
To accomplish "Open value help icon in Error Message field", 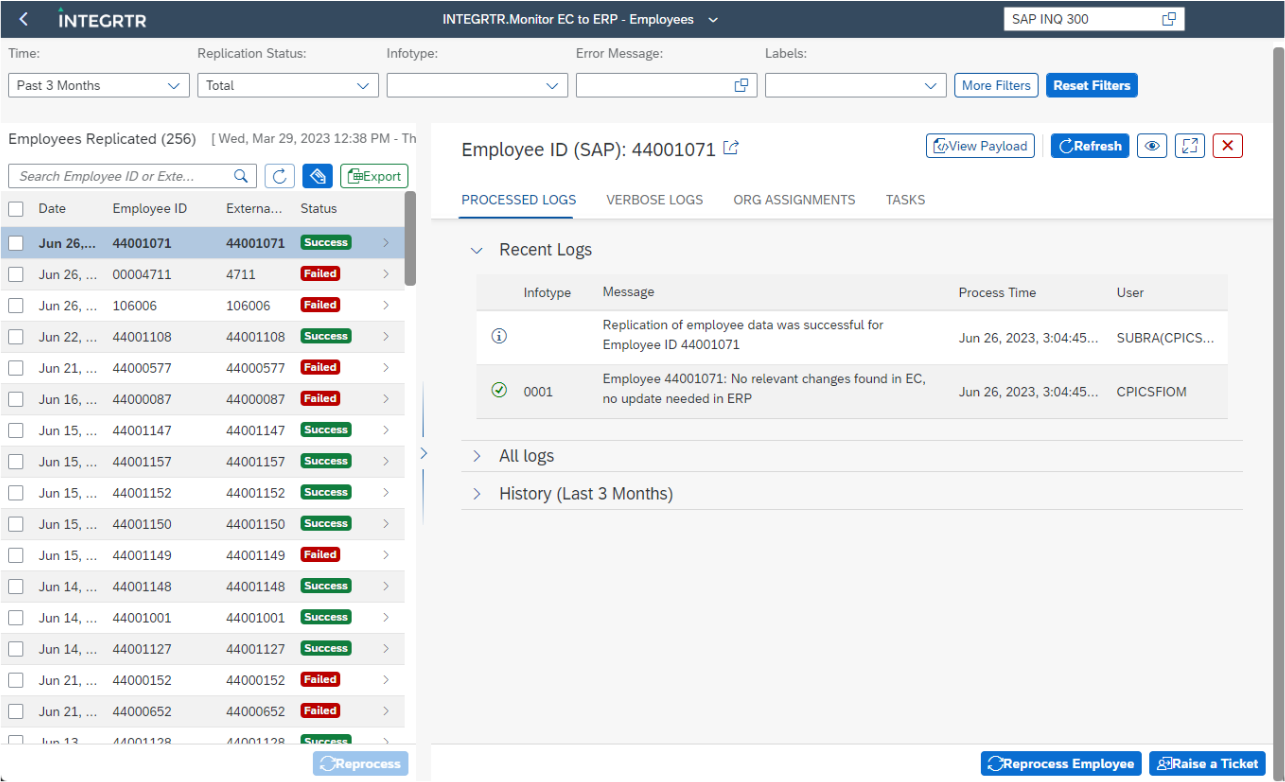I will (x=741, y=86).
